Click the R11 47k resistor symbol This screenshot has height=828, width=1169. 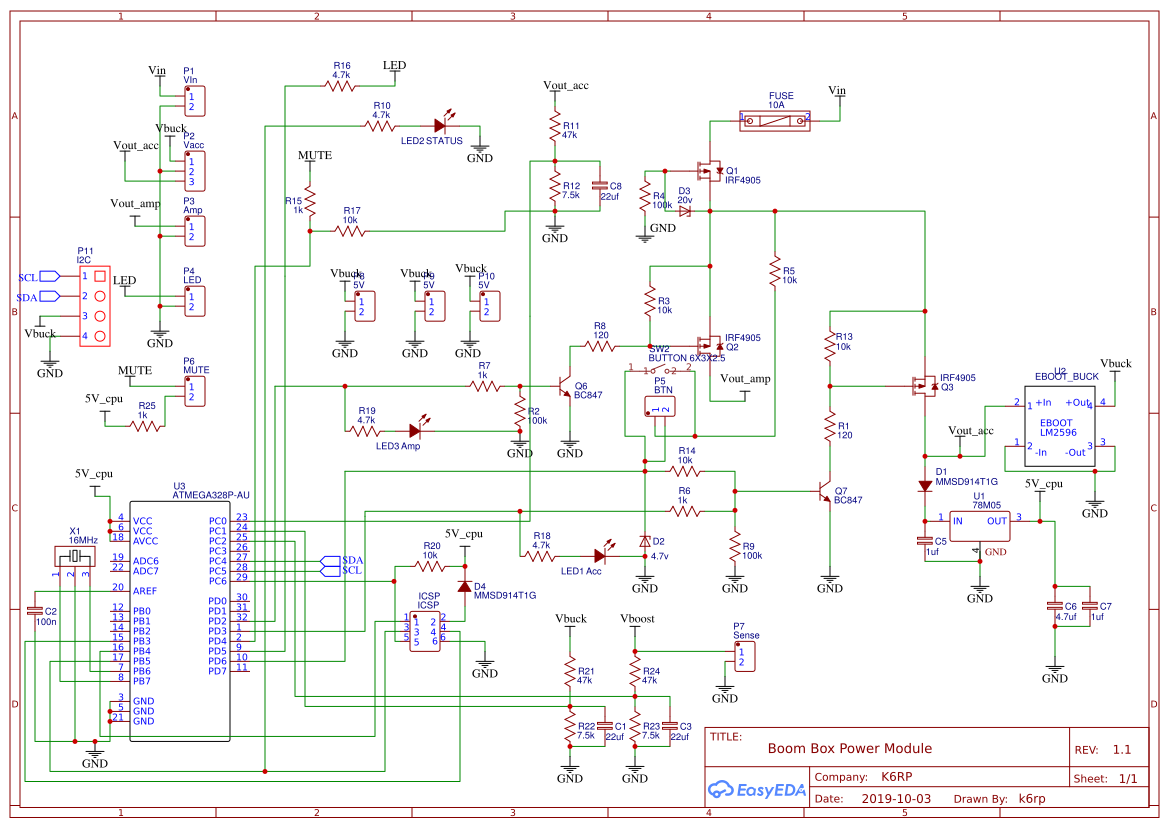(x=555, y=127)
